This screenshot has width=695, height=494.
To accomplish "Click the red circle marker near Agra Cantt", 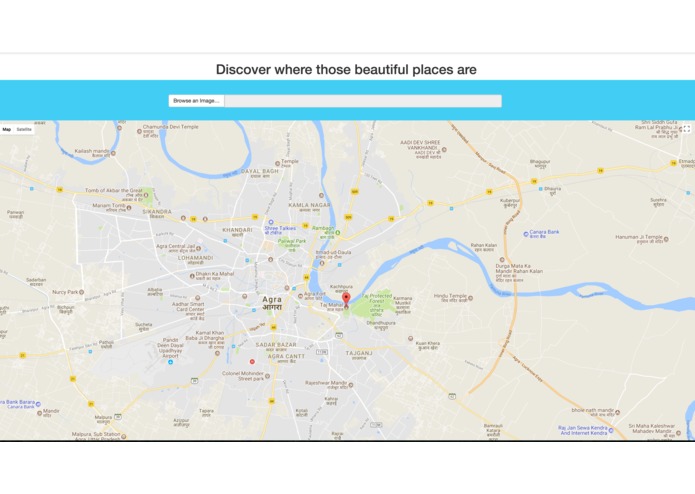I will coord(252,362).
